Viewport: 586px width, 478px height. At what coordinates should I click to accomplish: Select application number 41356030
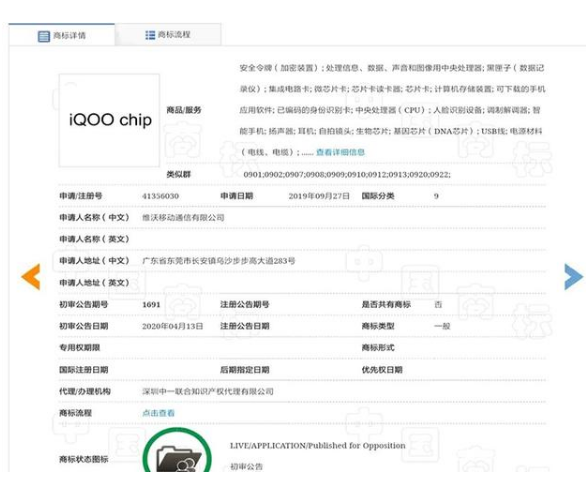click(160, 196)
